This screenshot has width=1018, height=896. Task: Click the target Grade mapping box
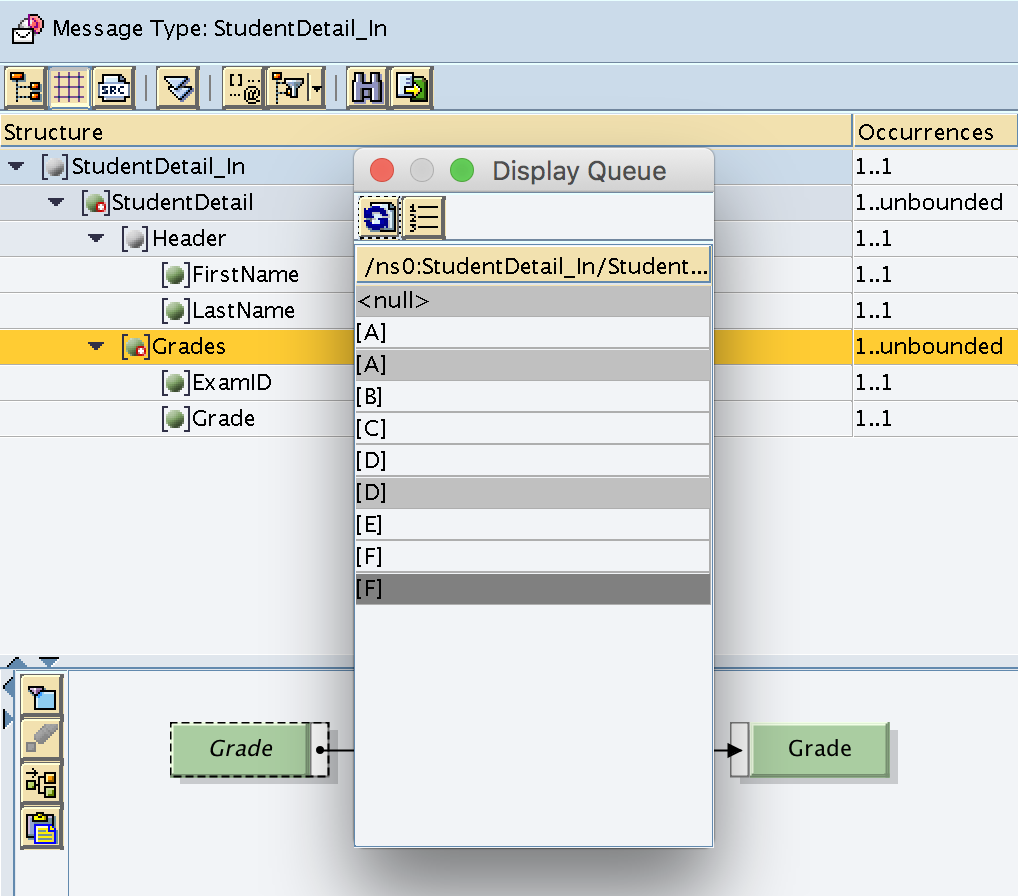pos(819,749)
